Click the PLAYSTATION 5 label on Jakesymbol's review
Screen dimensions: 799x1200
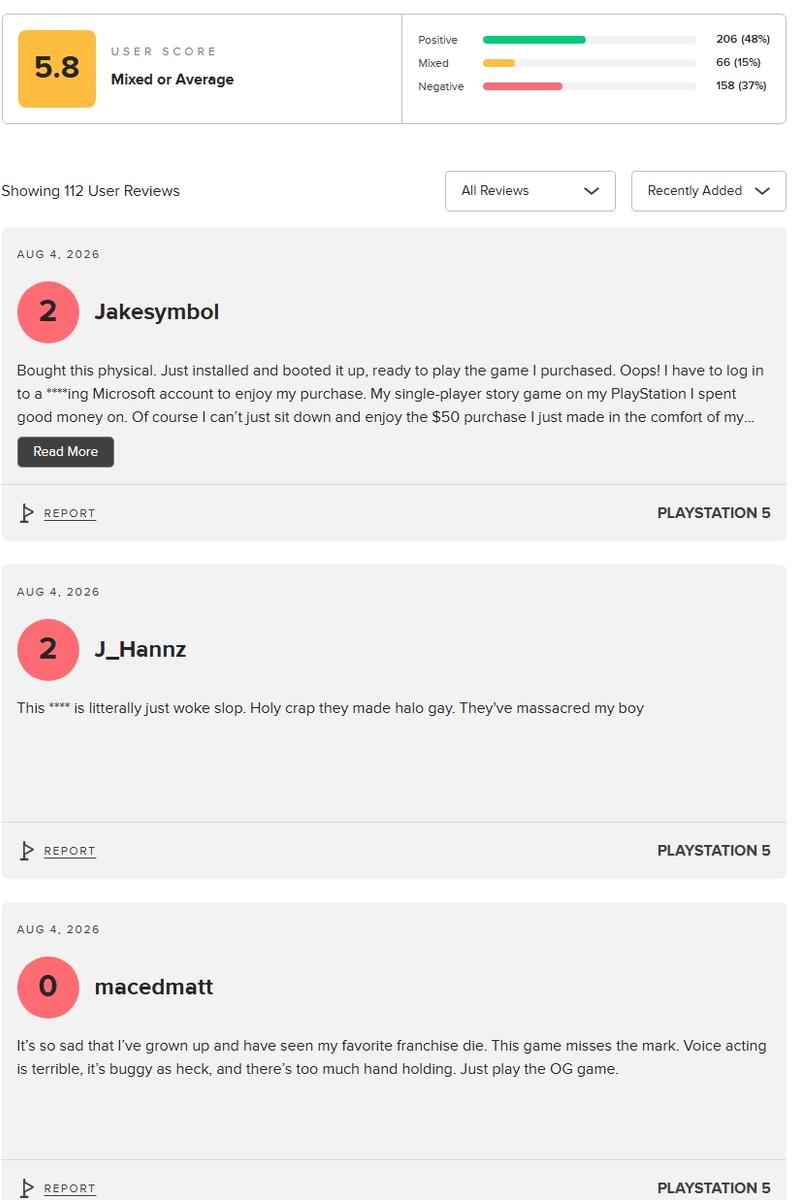click(x=714, y=513)
